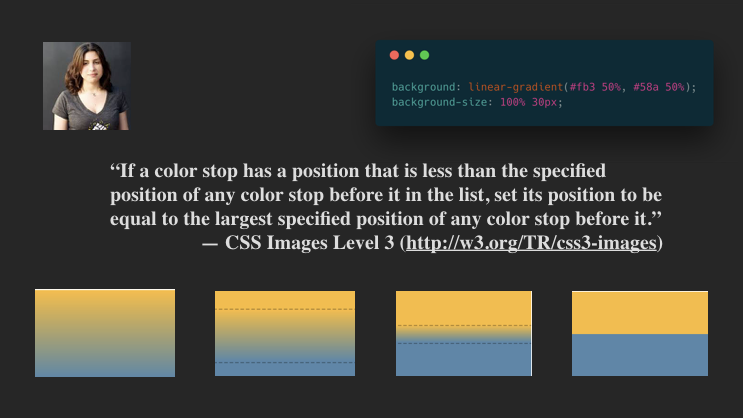Click the upper dashed line in second box
Image resolution: width=743 pixels, height=418 pixels.
click(285, 309)
